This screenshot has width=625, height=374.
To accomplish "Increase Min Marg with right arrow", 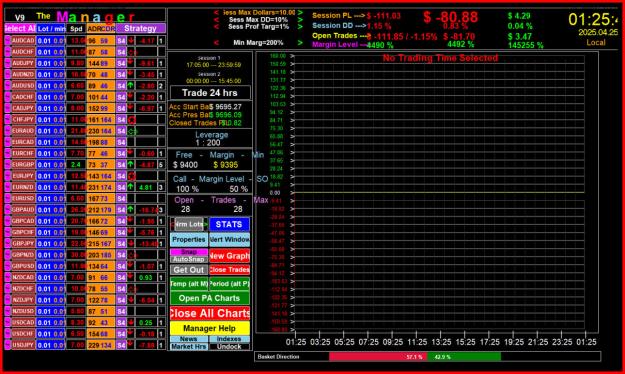I will 300,42.
